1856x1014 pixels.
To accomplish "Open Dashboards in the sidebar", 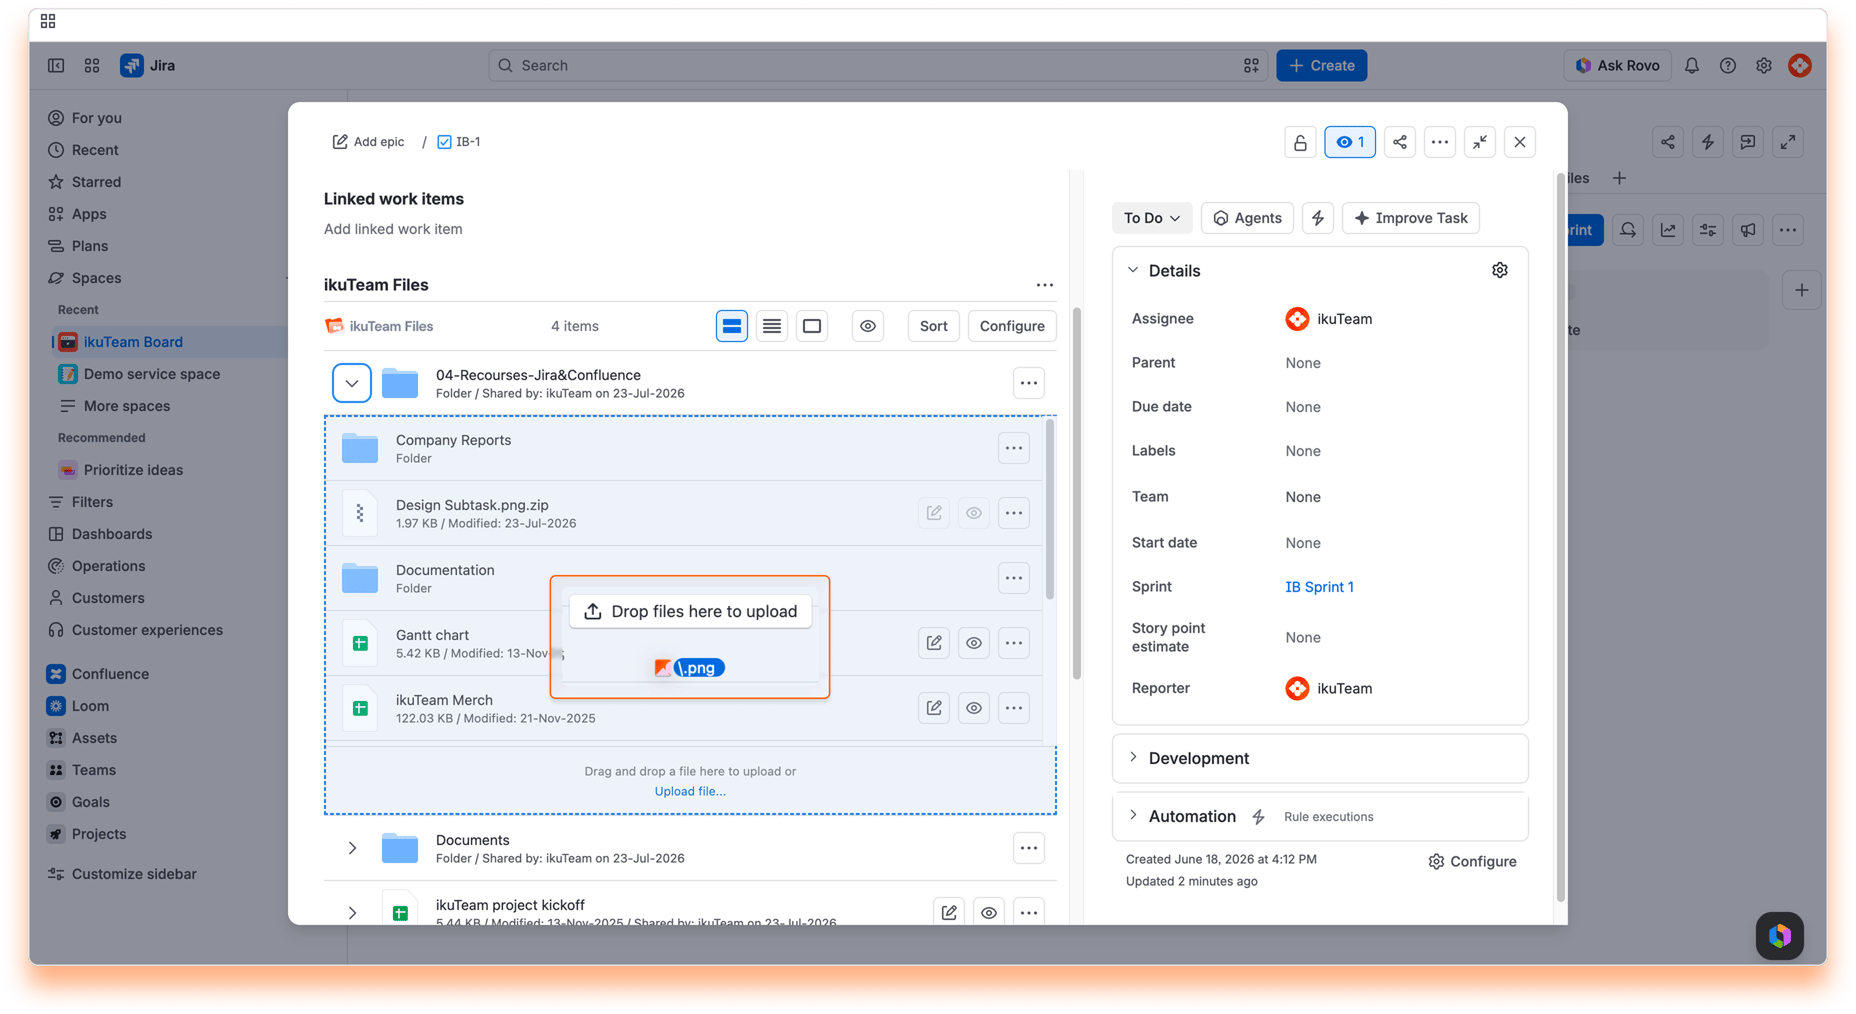I will [112, 534].
